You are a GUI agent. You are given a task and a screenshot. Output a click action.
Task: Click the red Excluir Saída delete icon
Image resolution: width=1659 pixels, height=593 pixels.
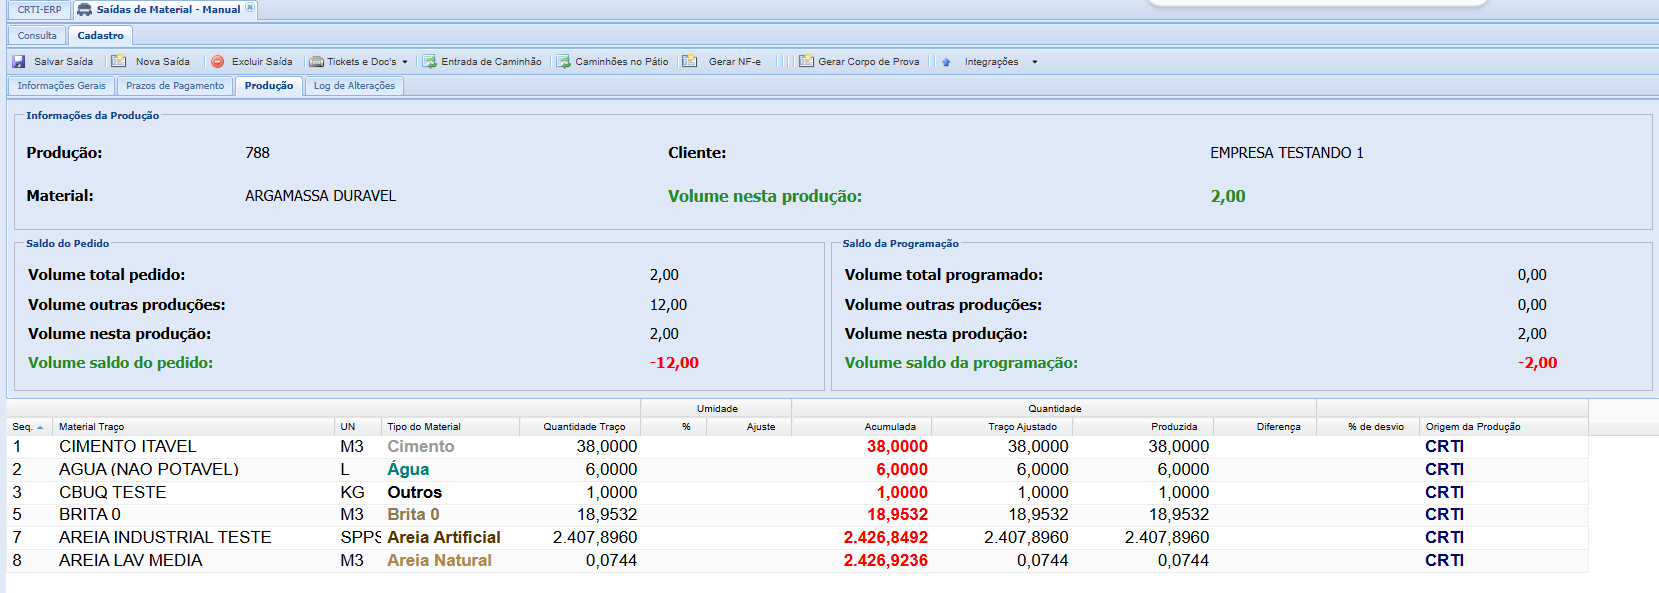217,62
